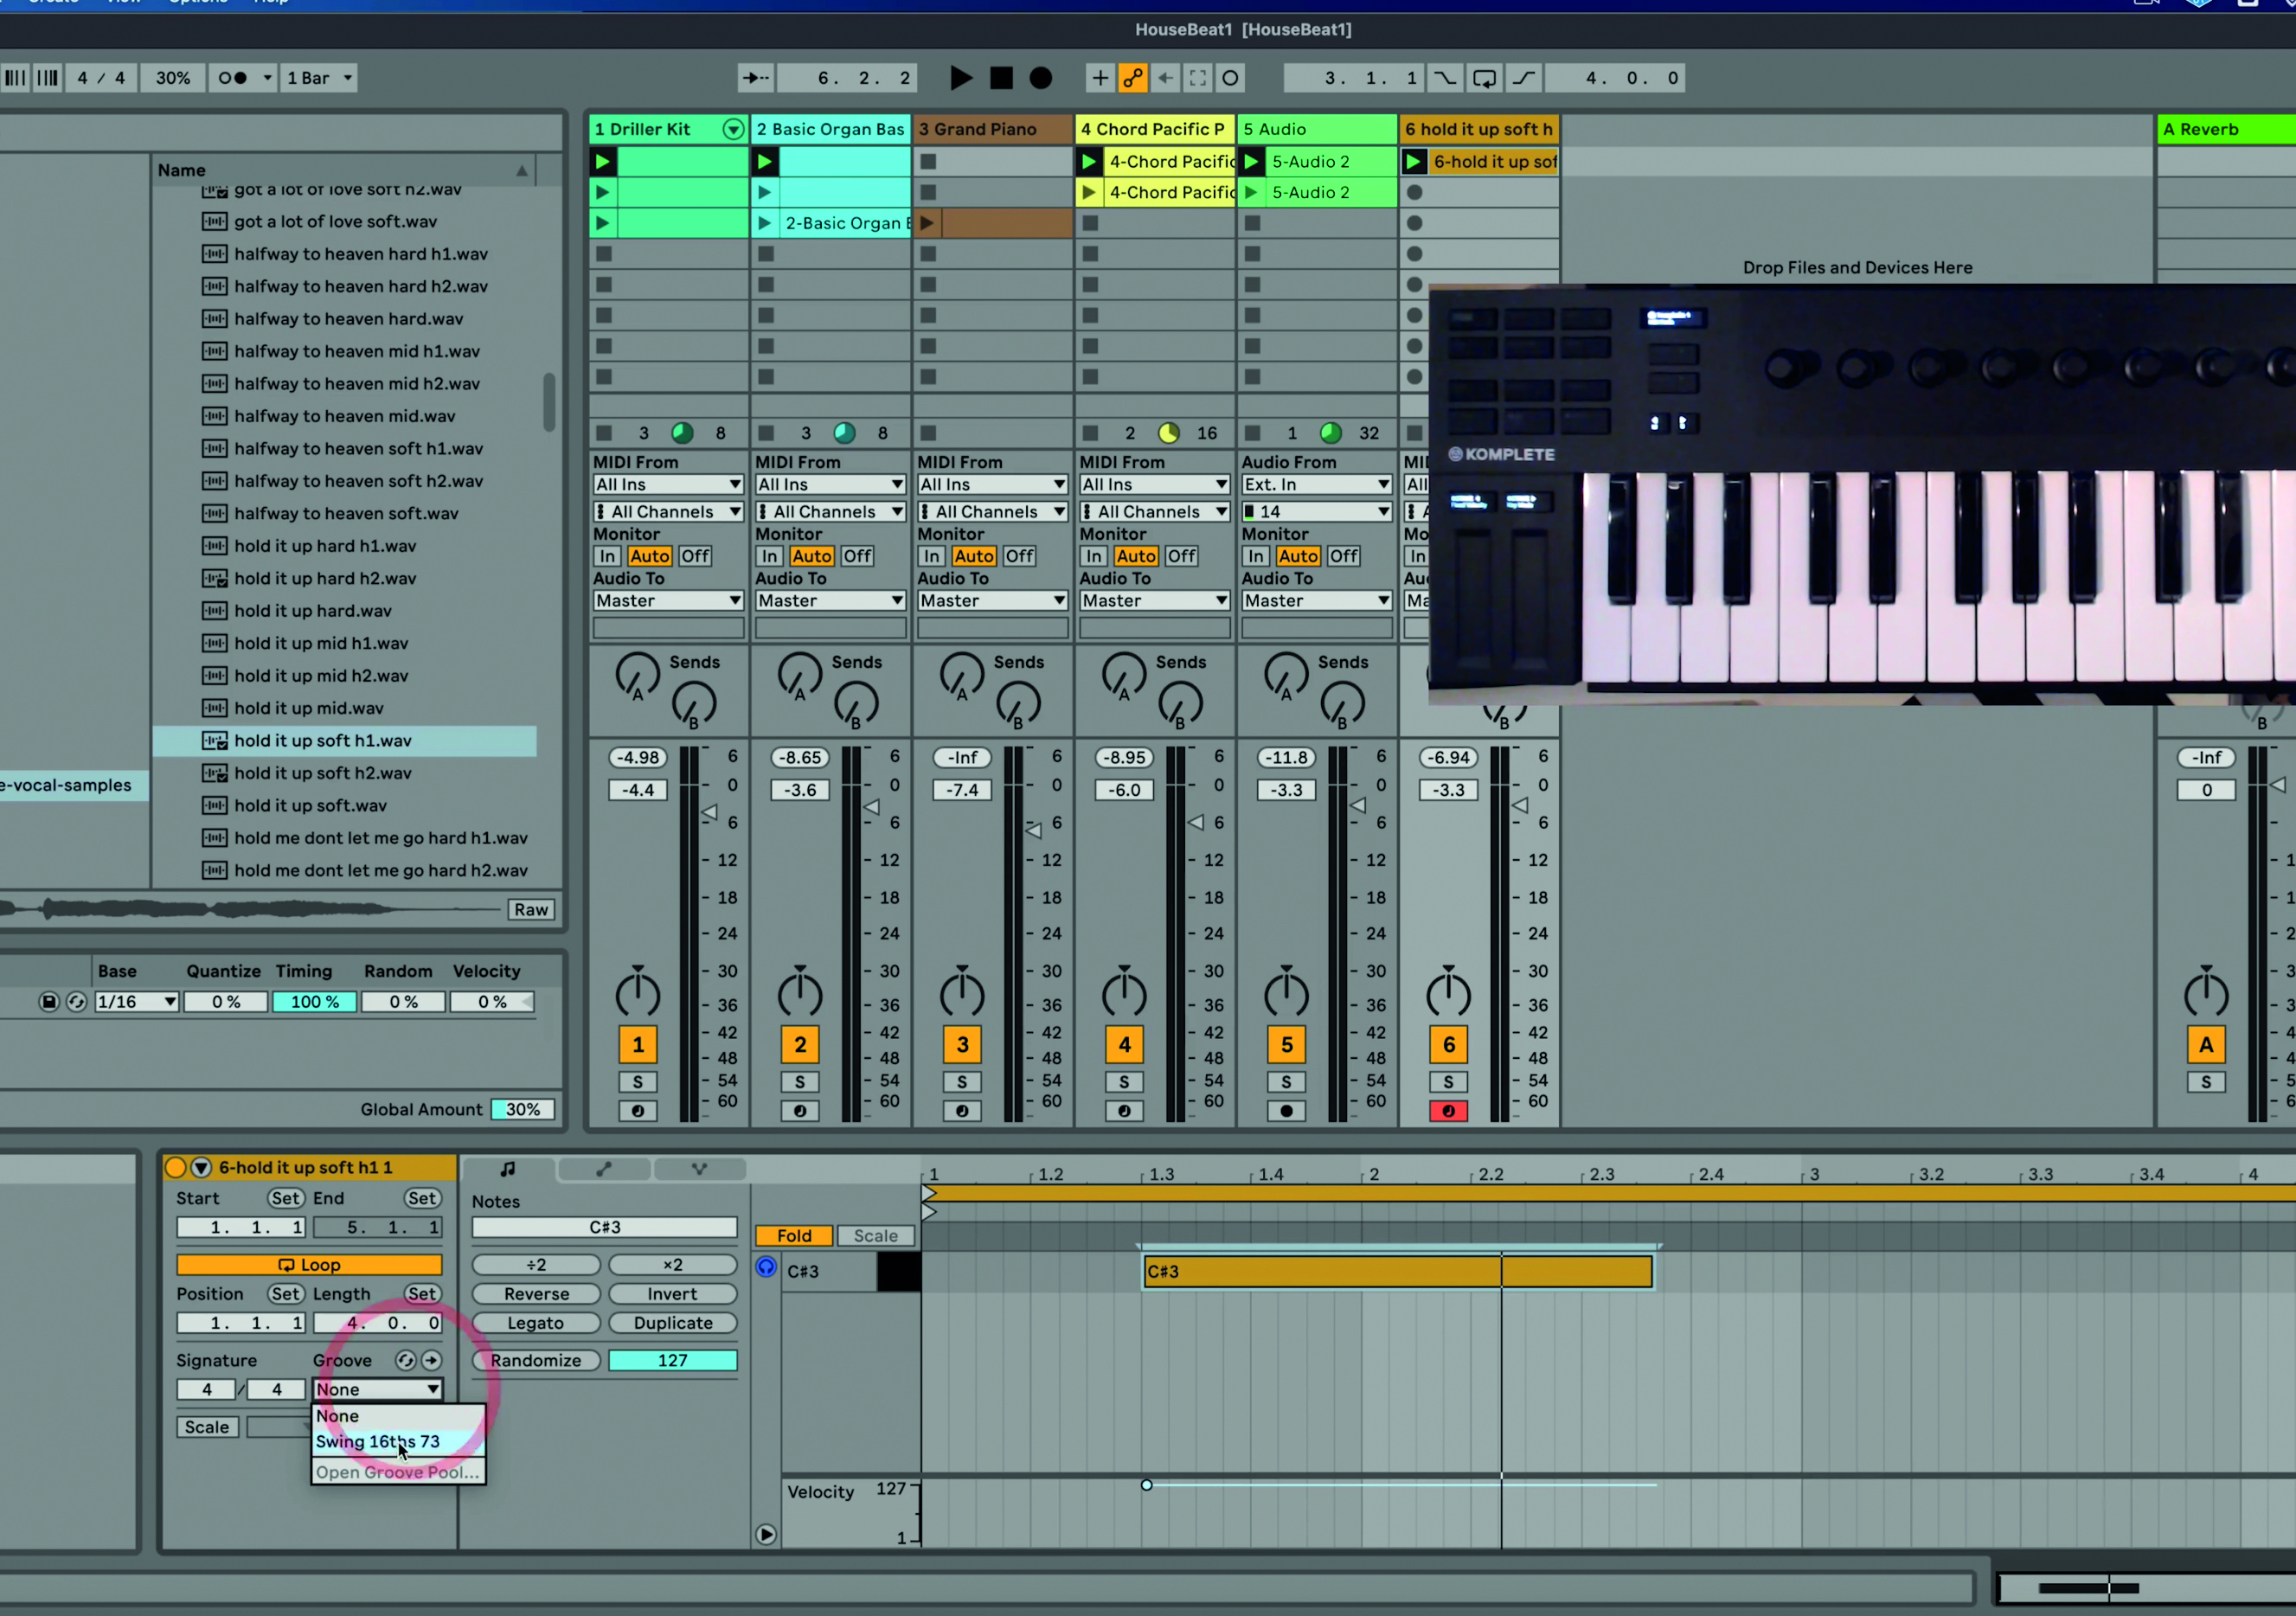Image resolution: width=2296 pixels, height=1616 pixels.
Task: Solo track 6 with its S button
Action: click(1448, 1082)
